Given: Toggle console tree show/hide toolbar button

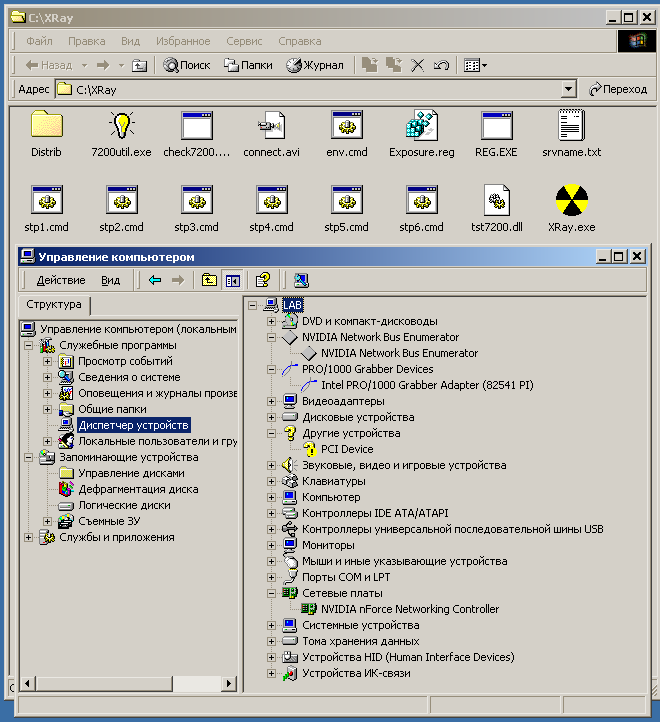Looking at the screenshot, I should point(232,280).
